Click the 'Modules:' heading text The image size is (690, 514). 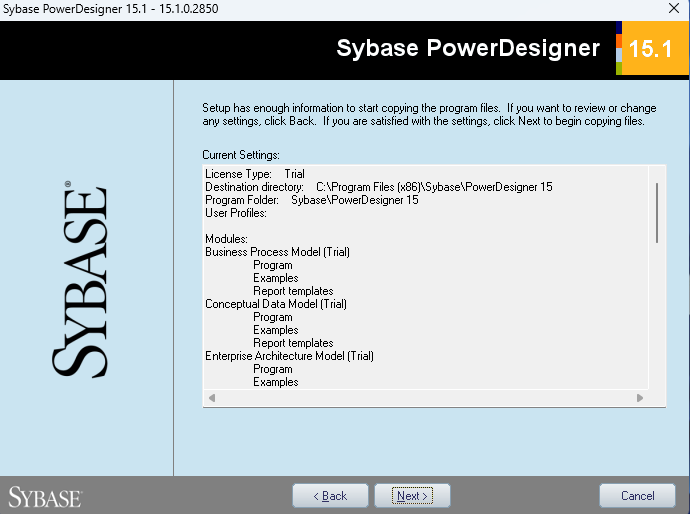(226, 239)
